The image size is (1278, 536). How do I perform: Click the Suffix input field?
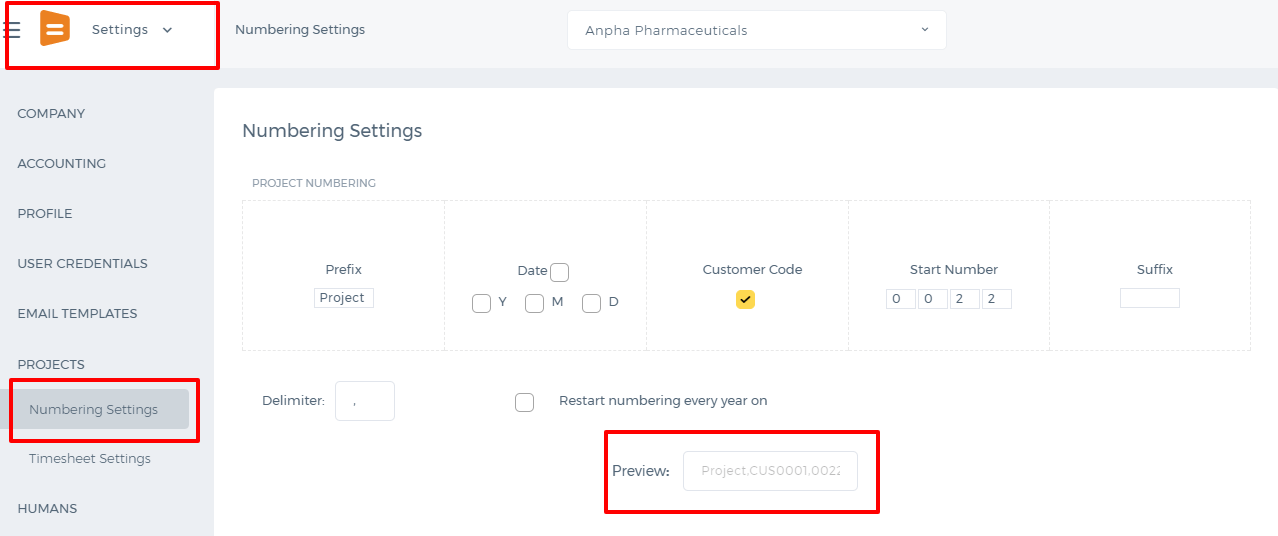(1150, 298)
